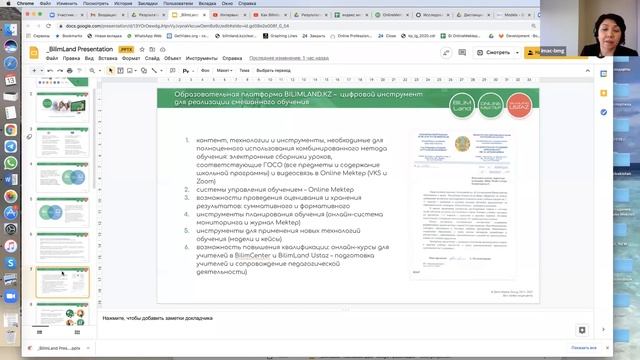Click the add comment icon in toolbar
Screen dimensions: 640x360
pos(173,71)
